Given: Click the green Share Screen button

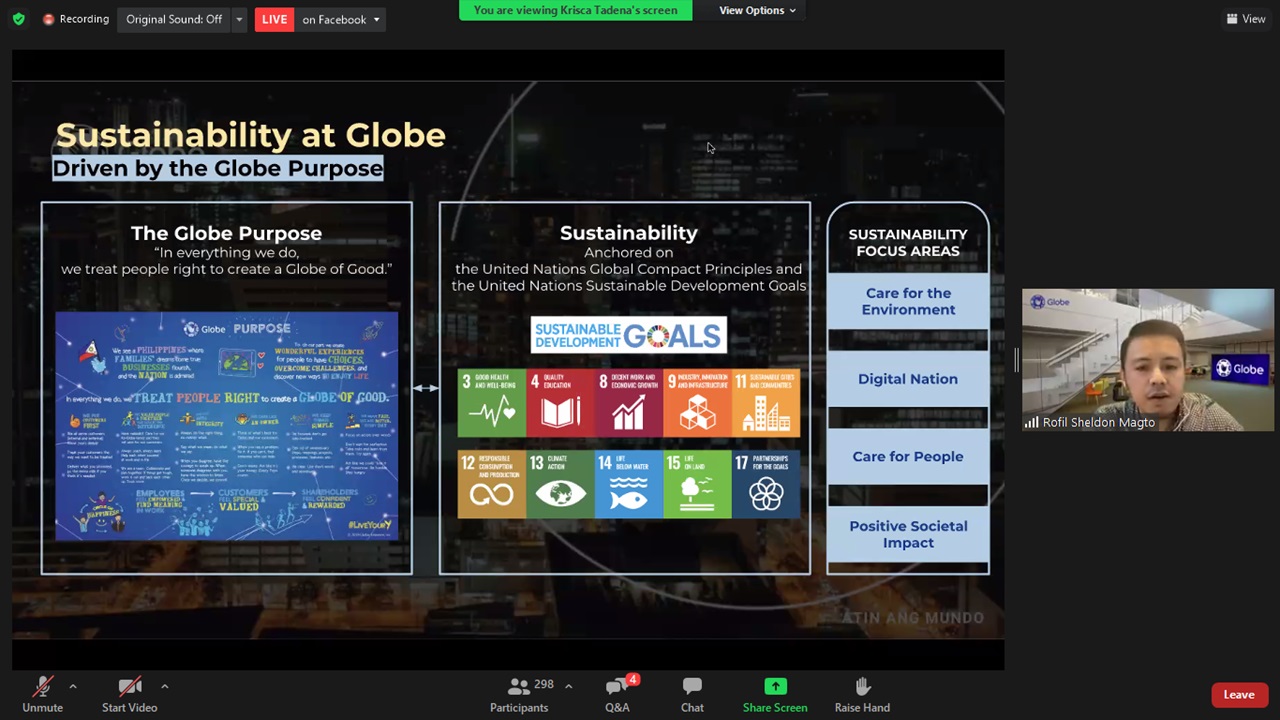Looking at the screenshot, I should tap(775, 694).
